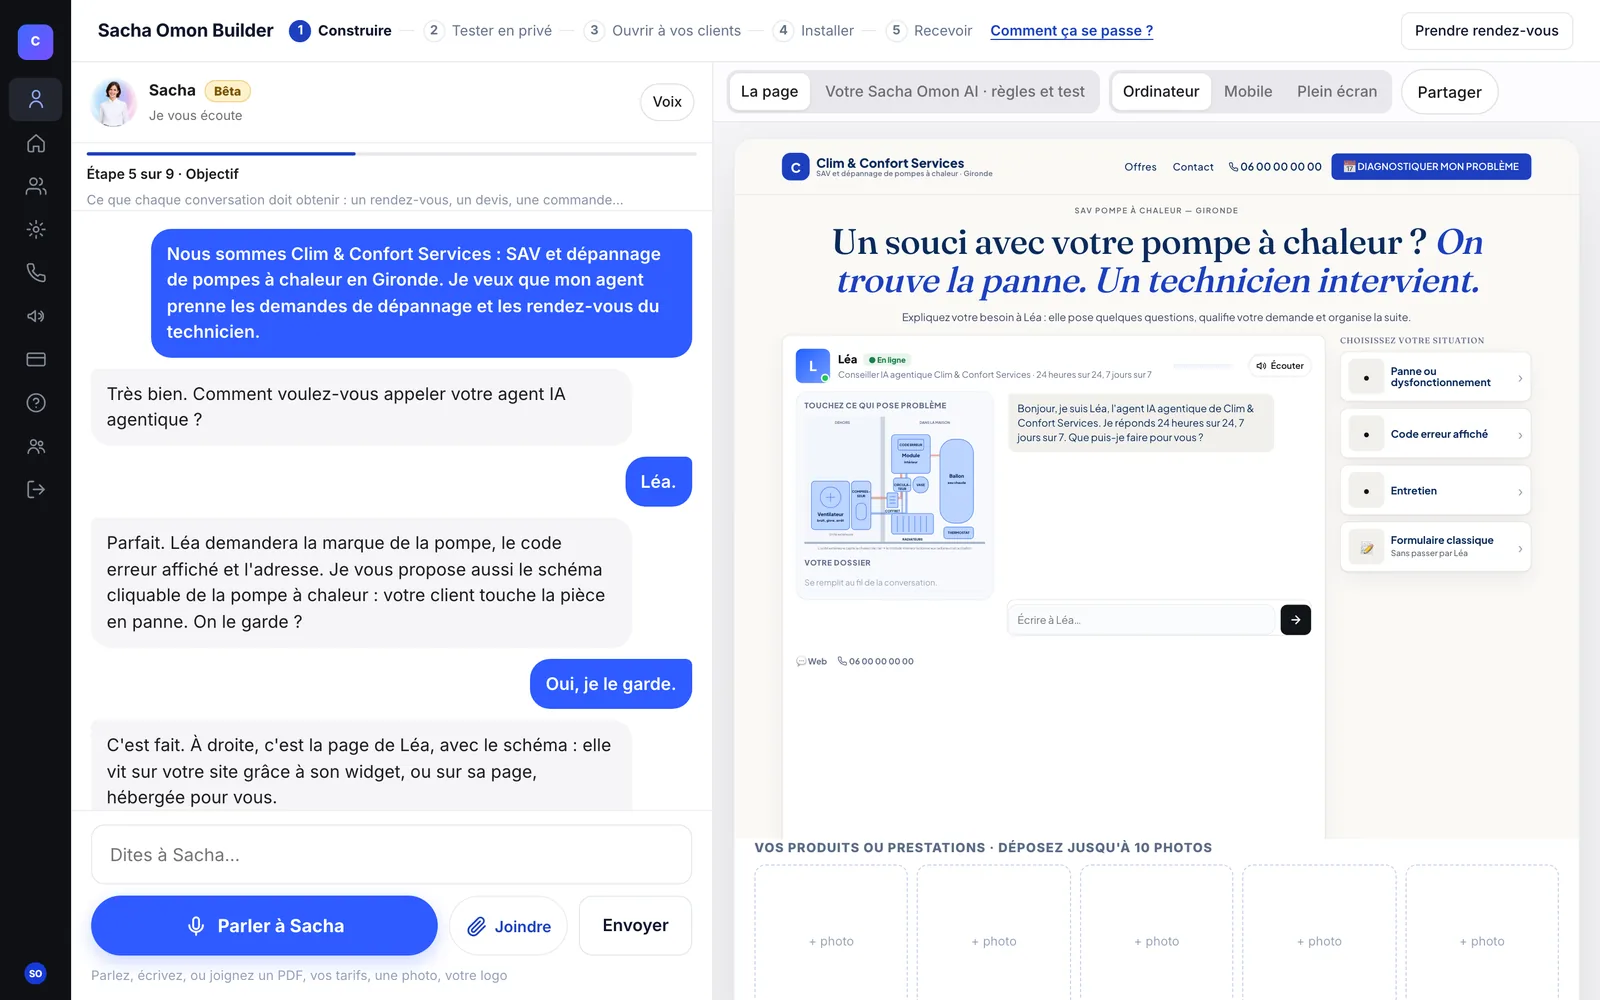The image size is (1600, 1000).
Task: Expand Entretien option
Action: pos(1435,491)
